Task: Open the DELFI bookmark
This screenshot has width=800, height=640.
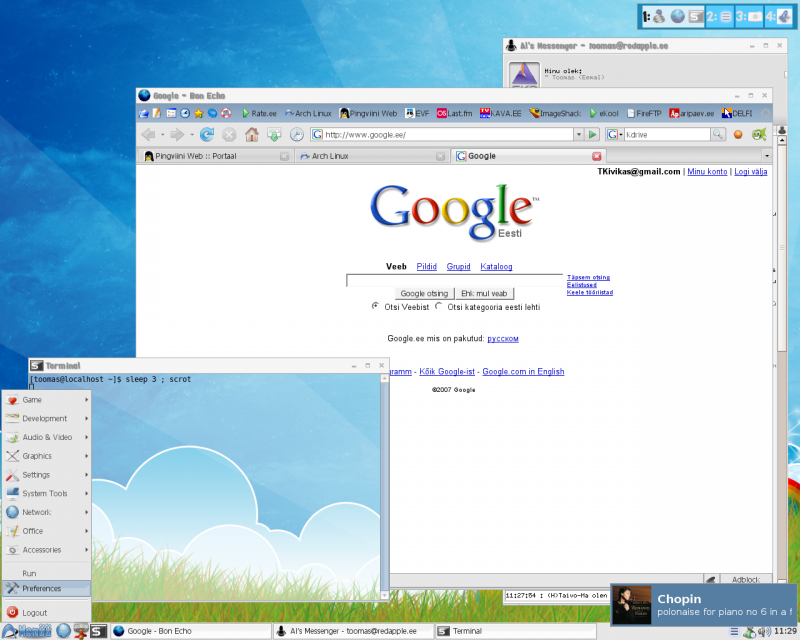Action: [x=737, y=113]
